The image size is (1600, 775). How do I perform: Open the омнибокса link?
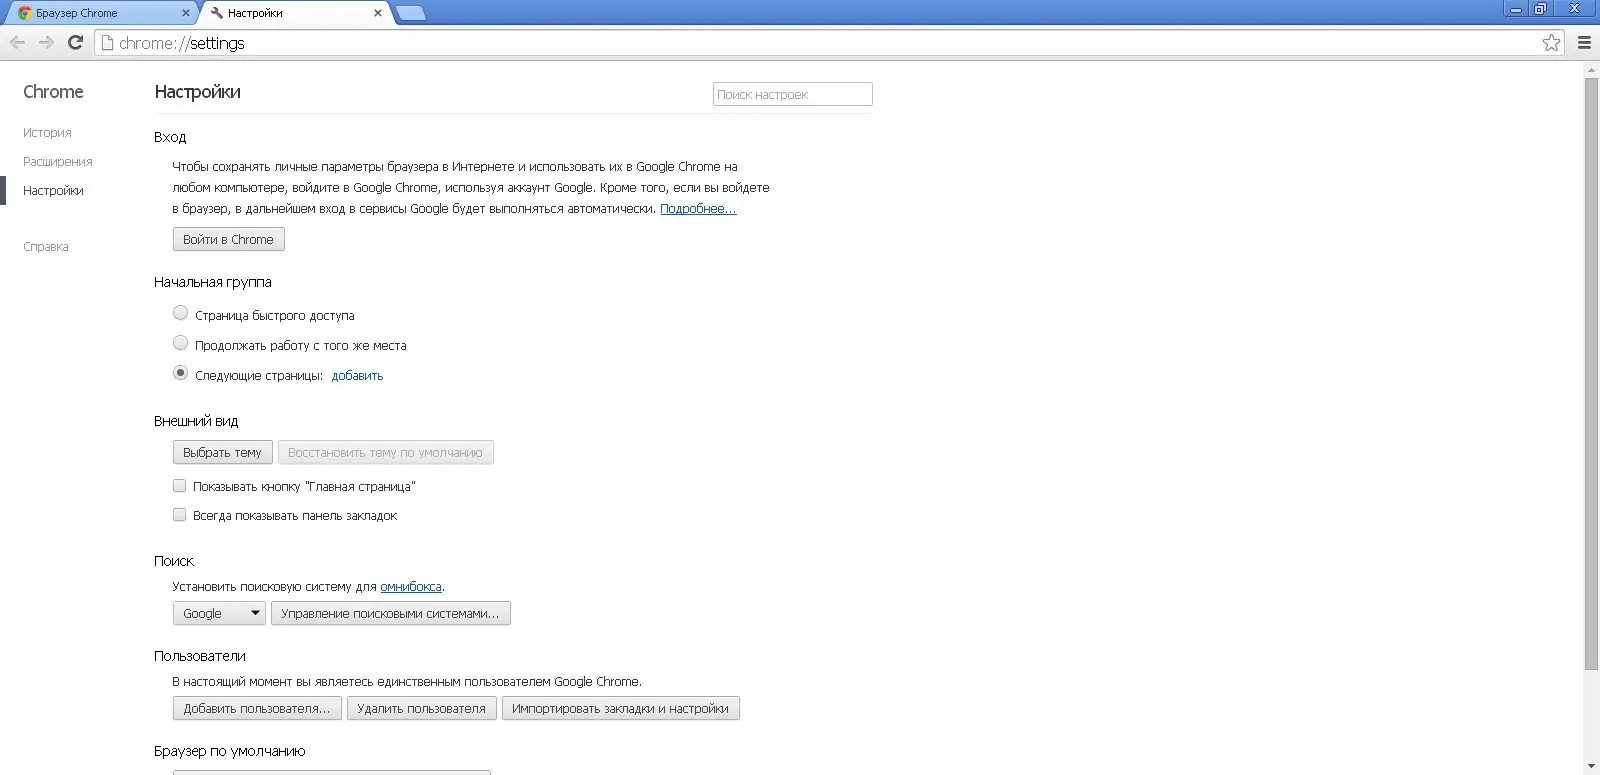[x=411, y=586]
